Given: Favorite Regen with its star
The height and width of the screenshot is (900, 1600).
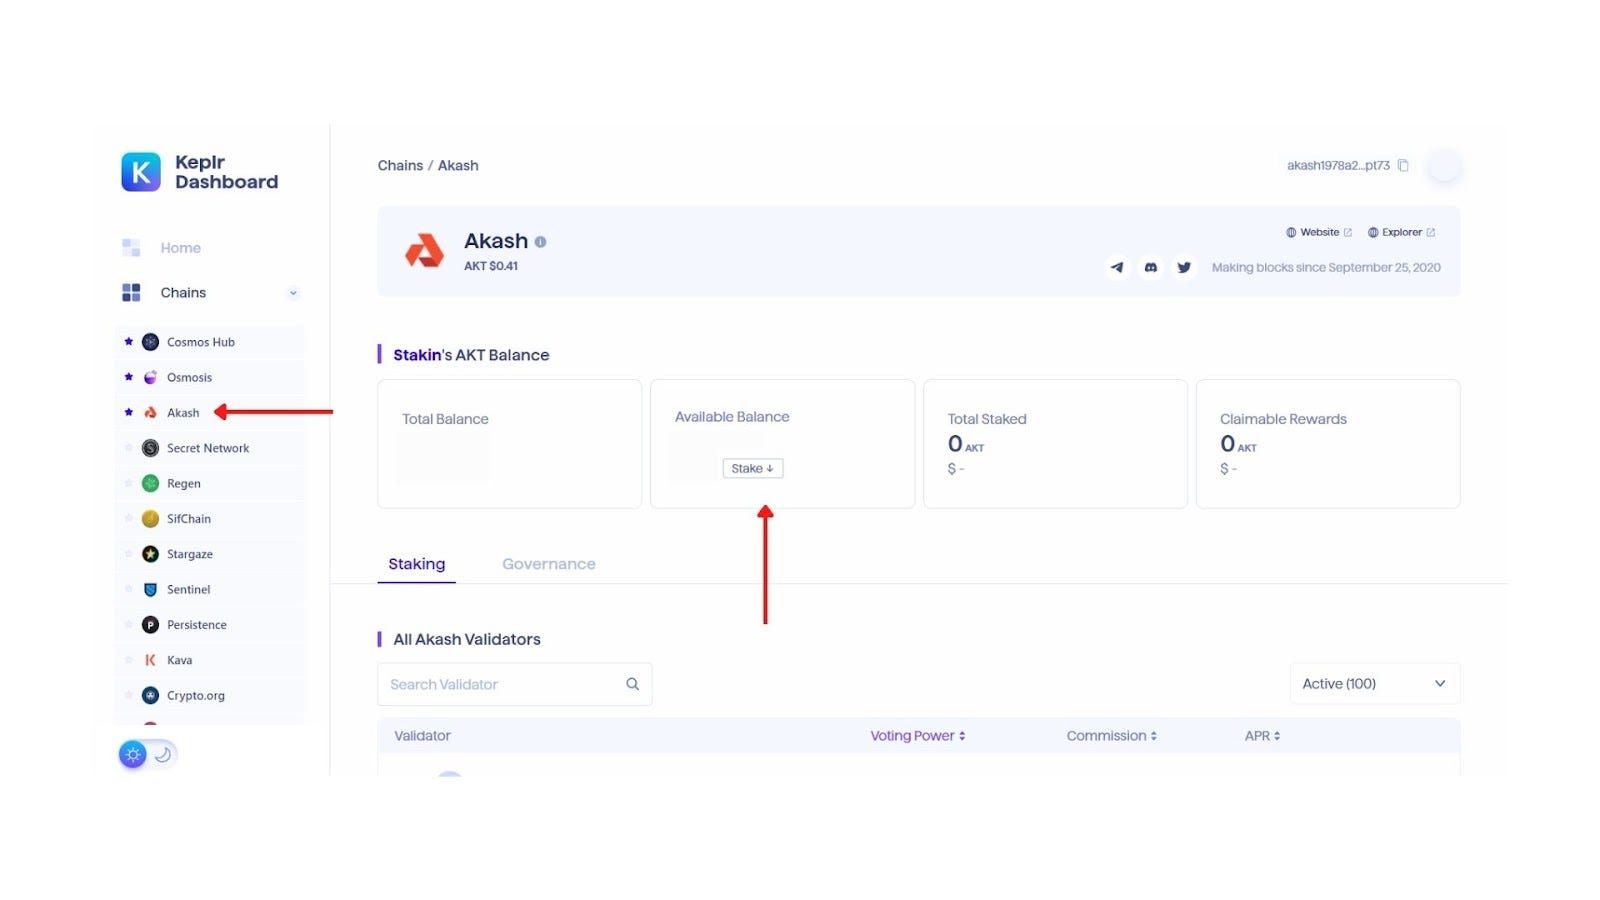Looking at the screenshot, I should click(128, 483).
